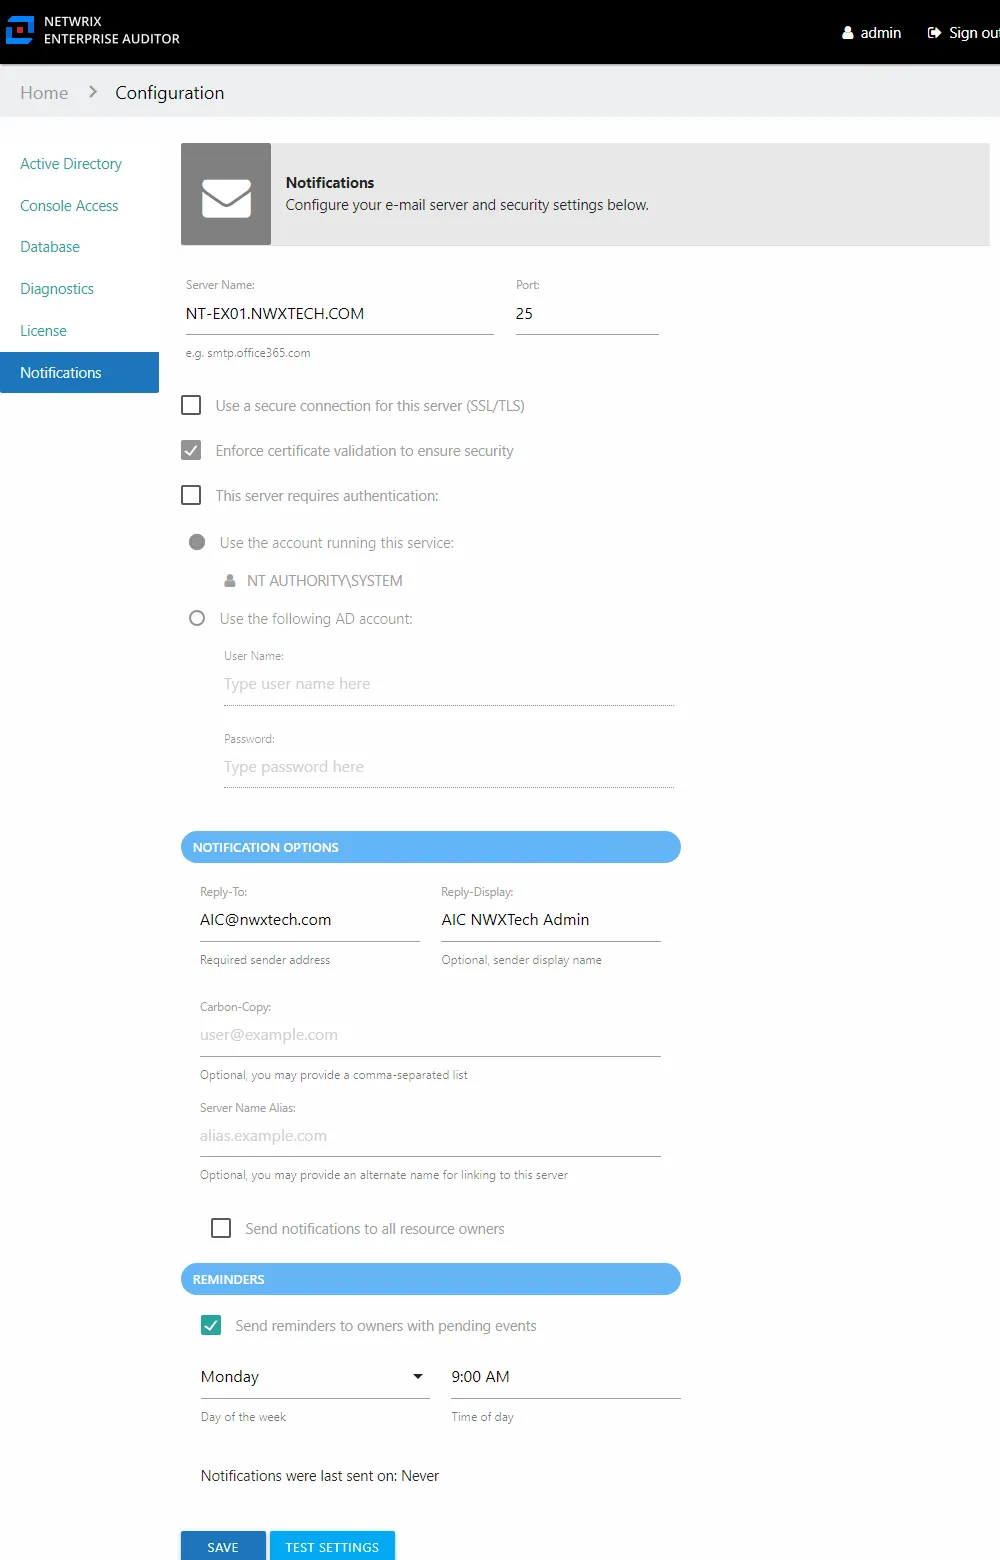Go to Database configuration section
The image size is (1000, 1560).
[50, 247]
